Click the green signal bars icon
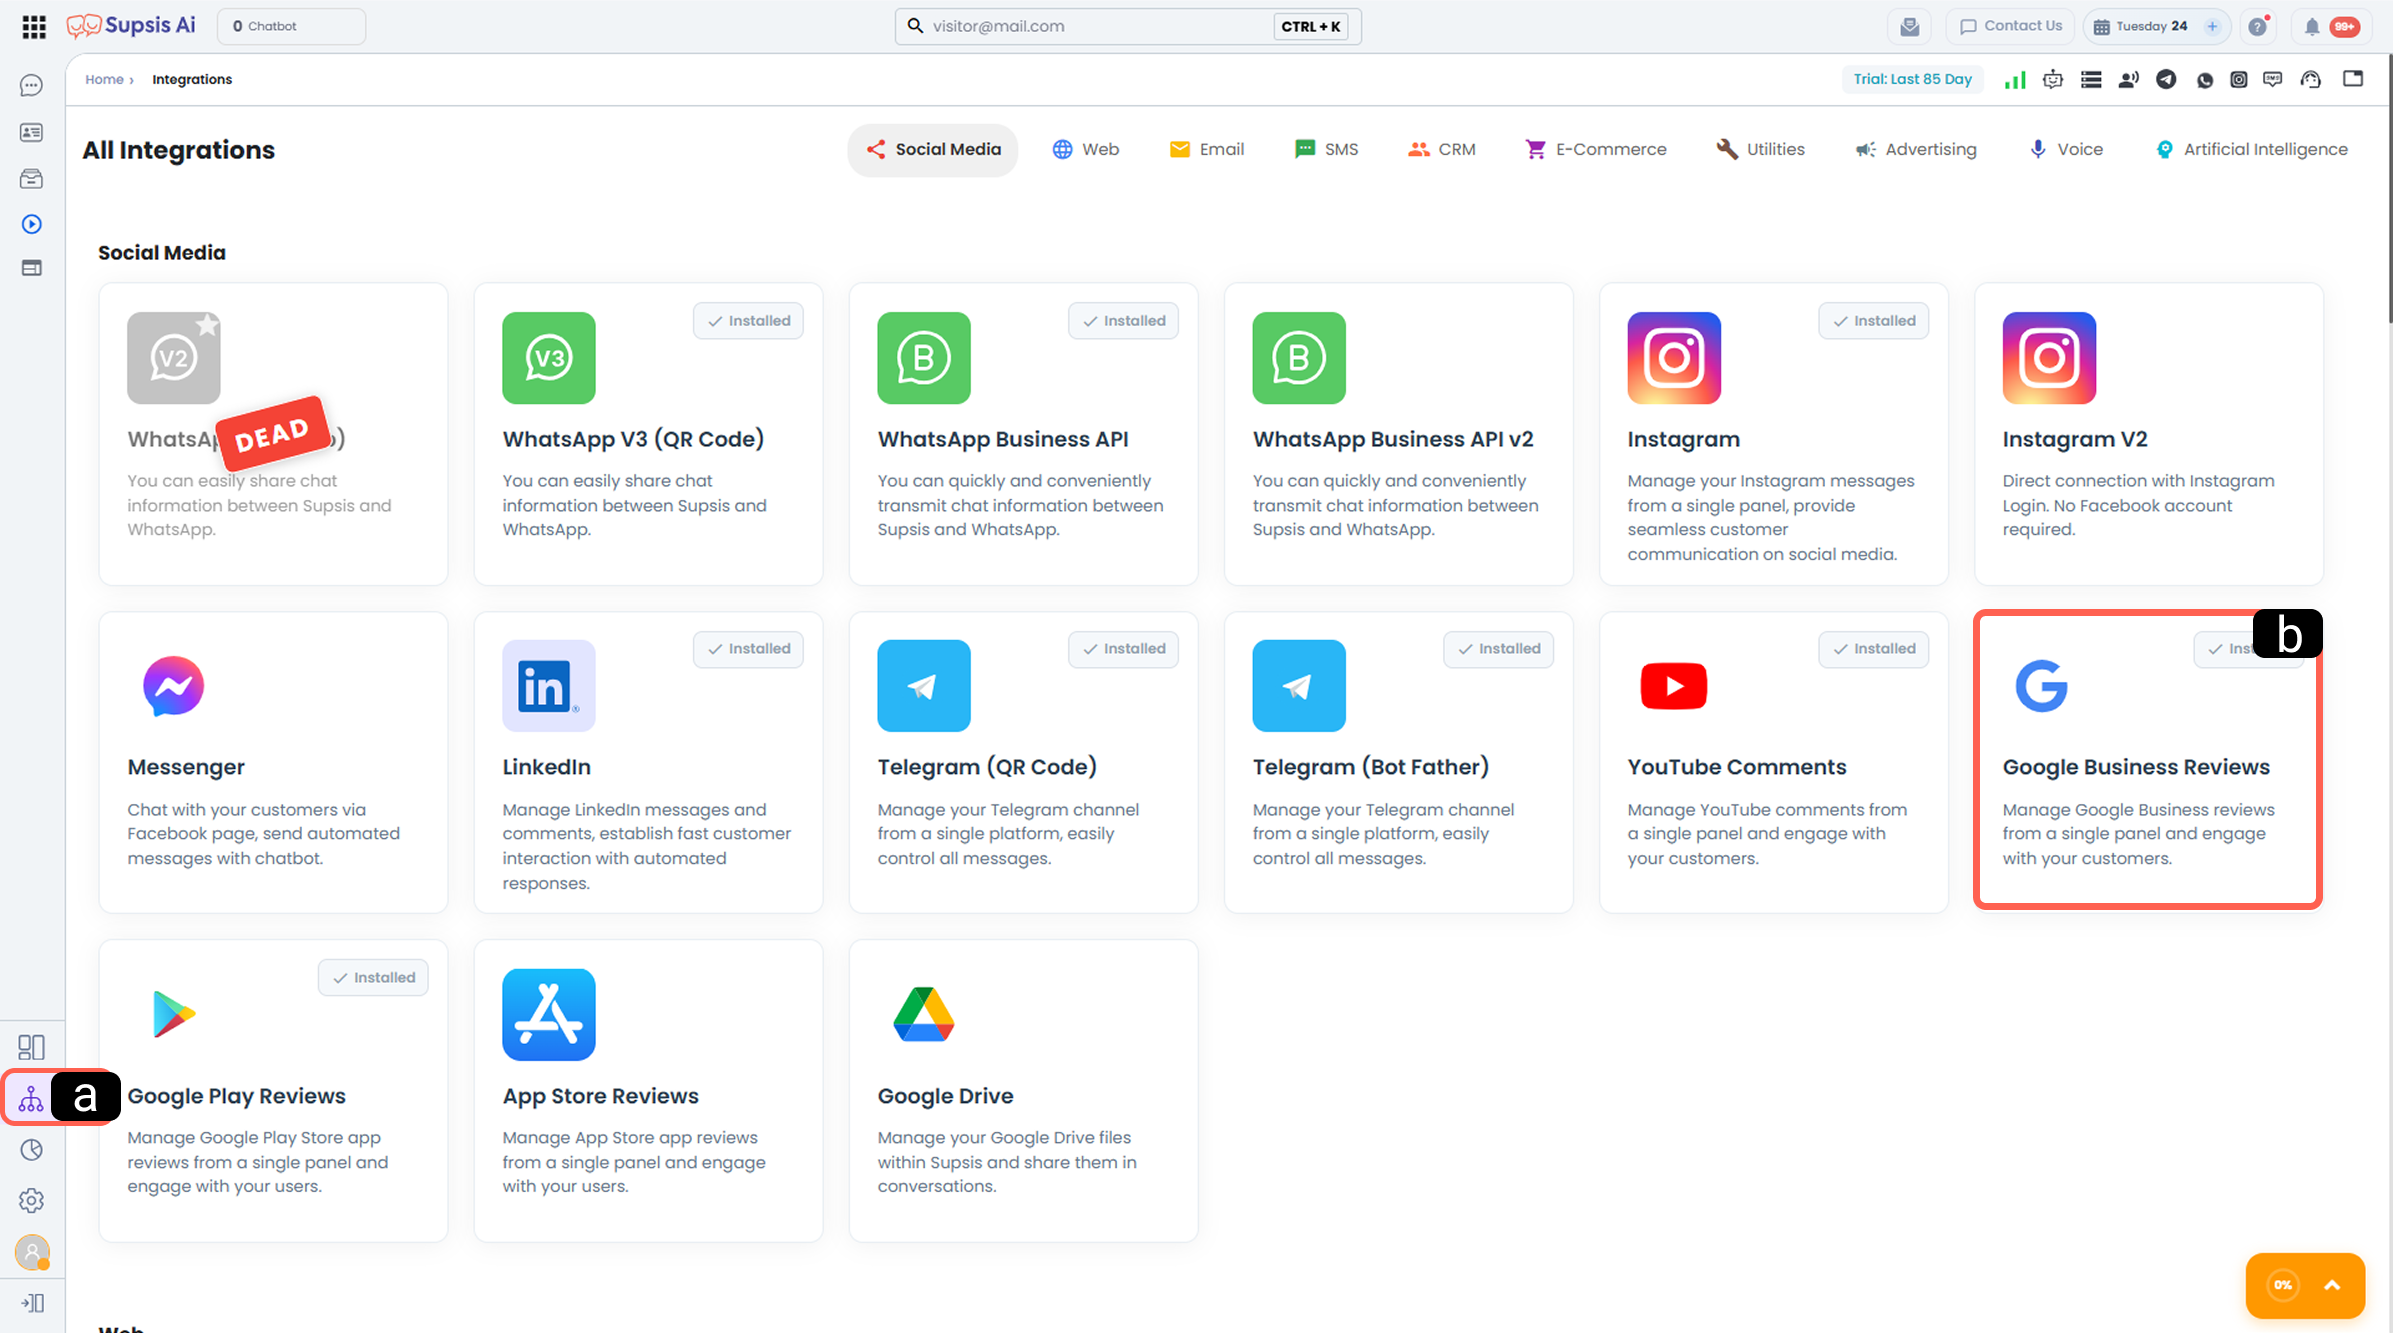 [x=2015, y=80]
